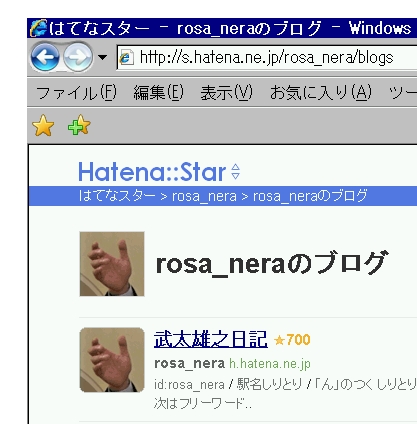Click the id:rosa_nera description text
417x424 pixels.
[189, 384]
